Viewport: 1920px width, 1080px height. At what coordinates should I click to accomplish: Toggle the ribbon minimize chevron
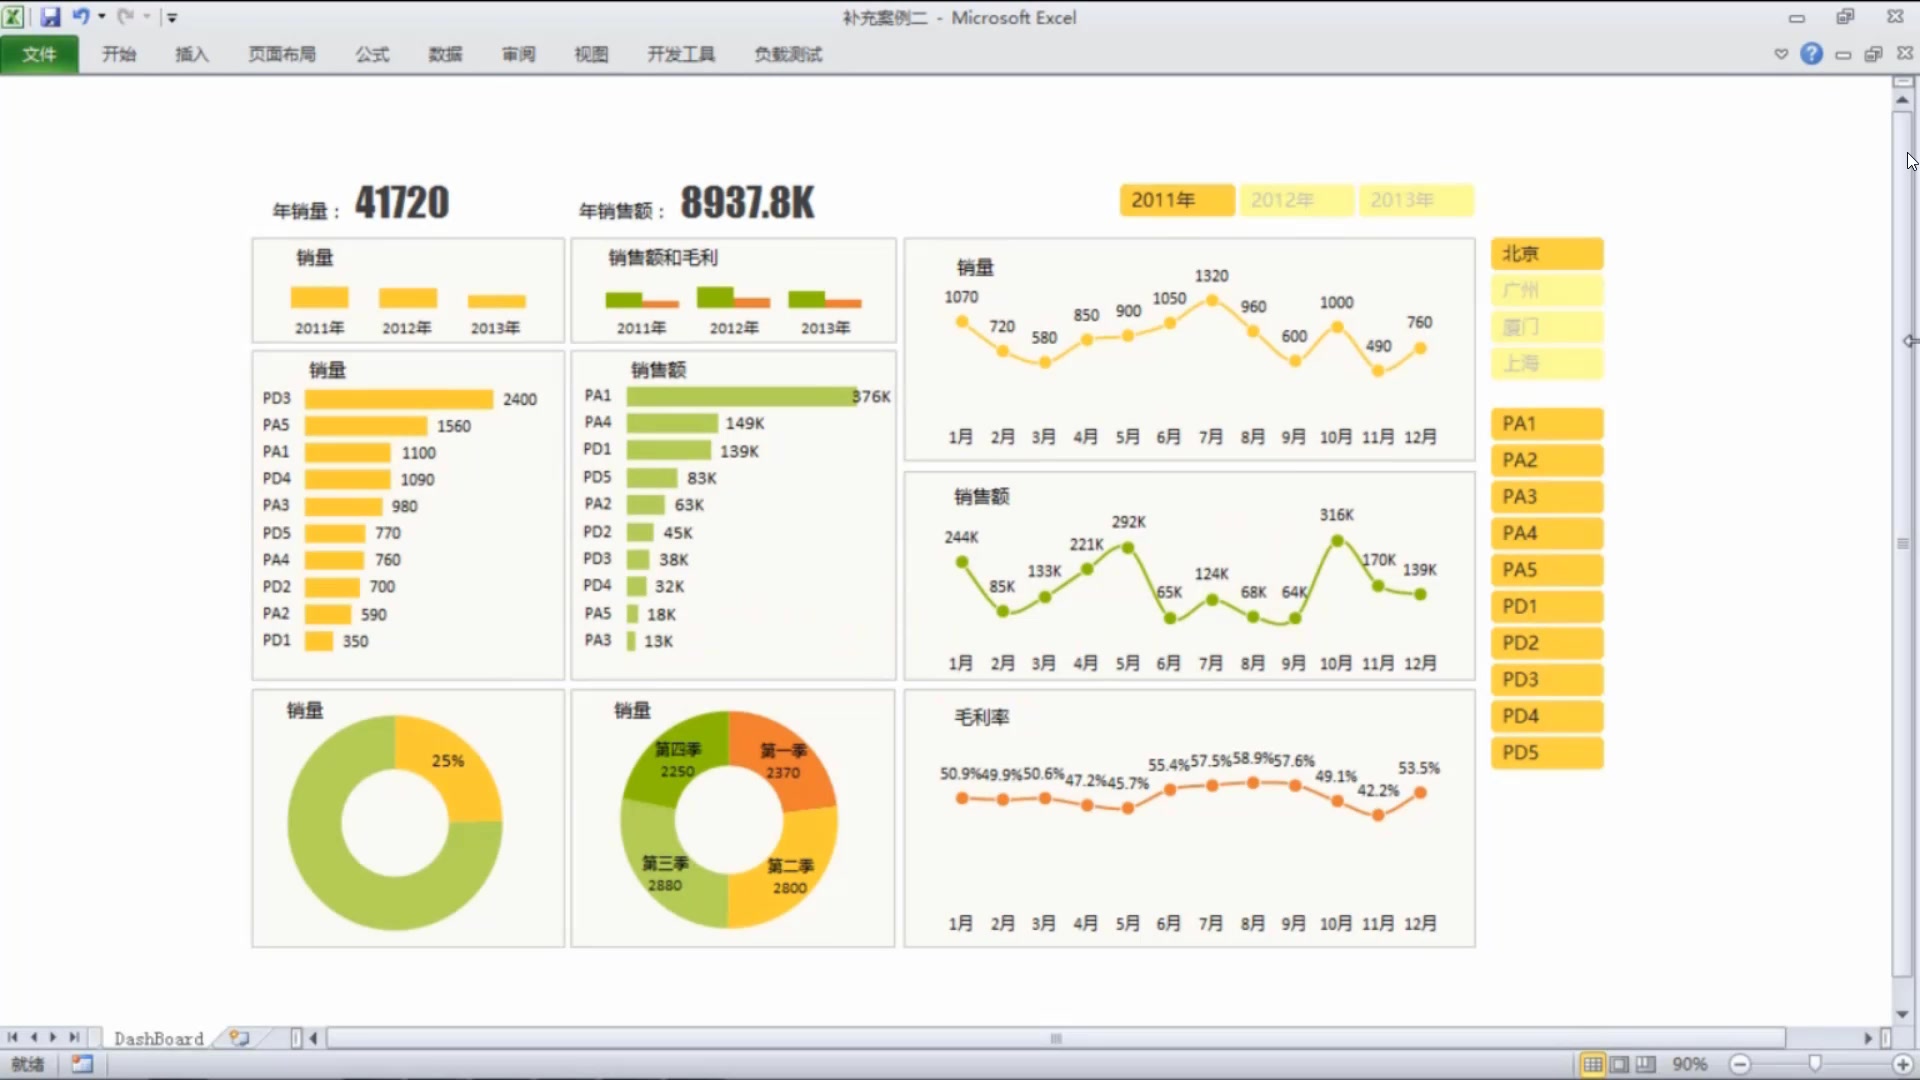coord(1781,54)
